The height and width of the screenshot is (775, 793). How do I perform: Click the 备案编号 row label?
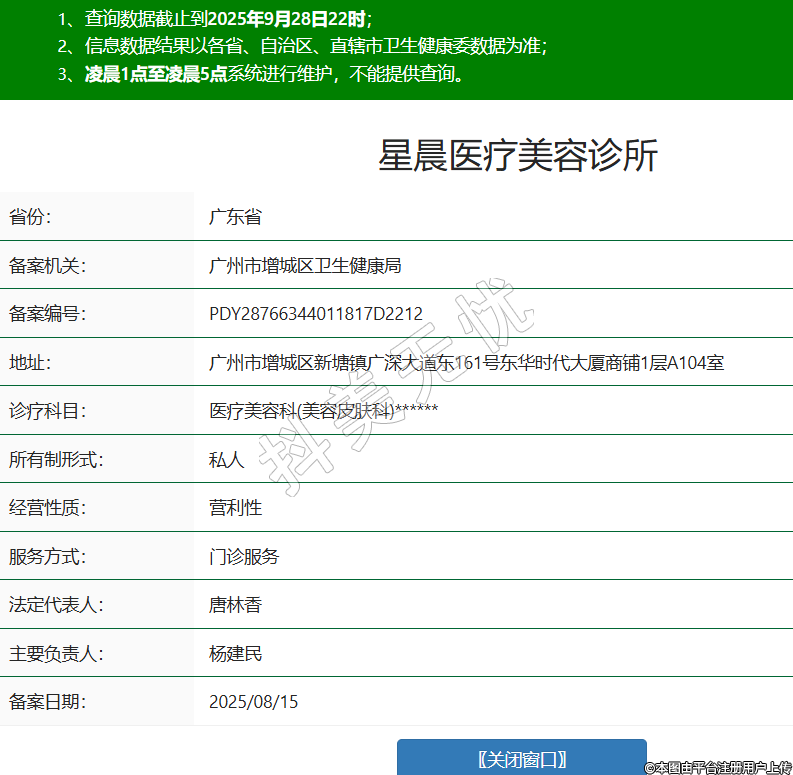[x=48, y=314]
